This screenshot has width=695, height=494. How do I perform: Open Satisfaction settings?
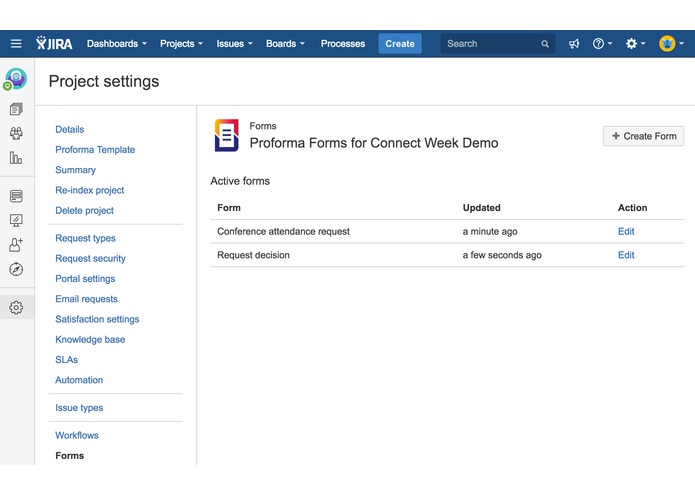pyautogui.click(x=97, y=319)
